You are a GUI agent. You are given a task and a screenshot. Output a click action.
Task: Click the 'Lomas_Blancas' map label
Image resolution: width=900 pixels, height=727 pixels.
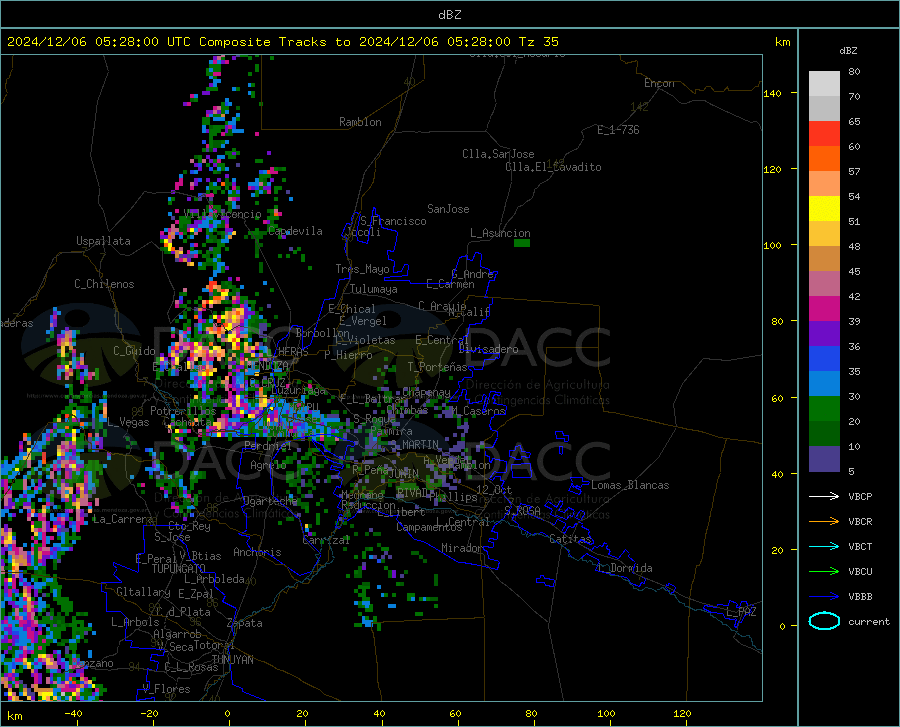(630, 485)
